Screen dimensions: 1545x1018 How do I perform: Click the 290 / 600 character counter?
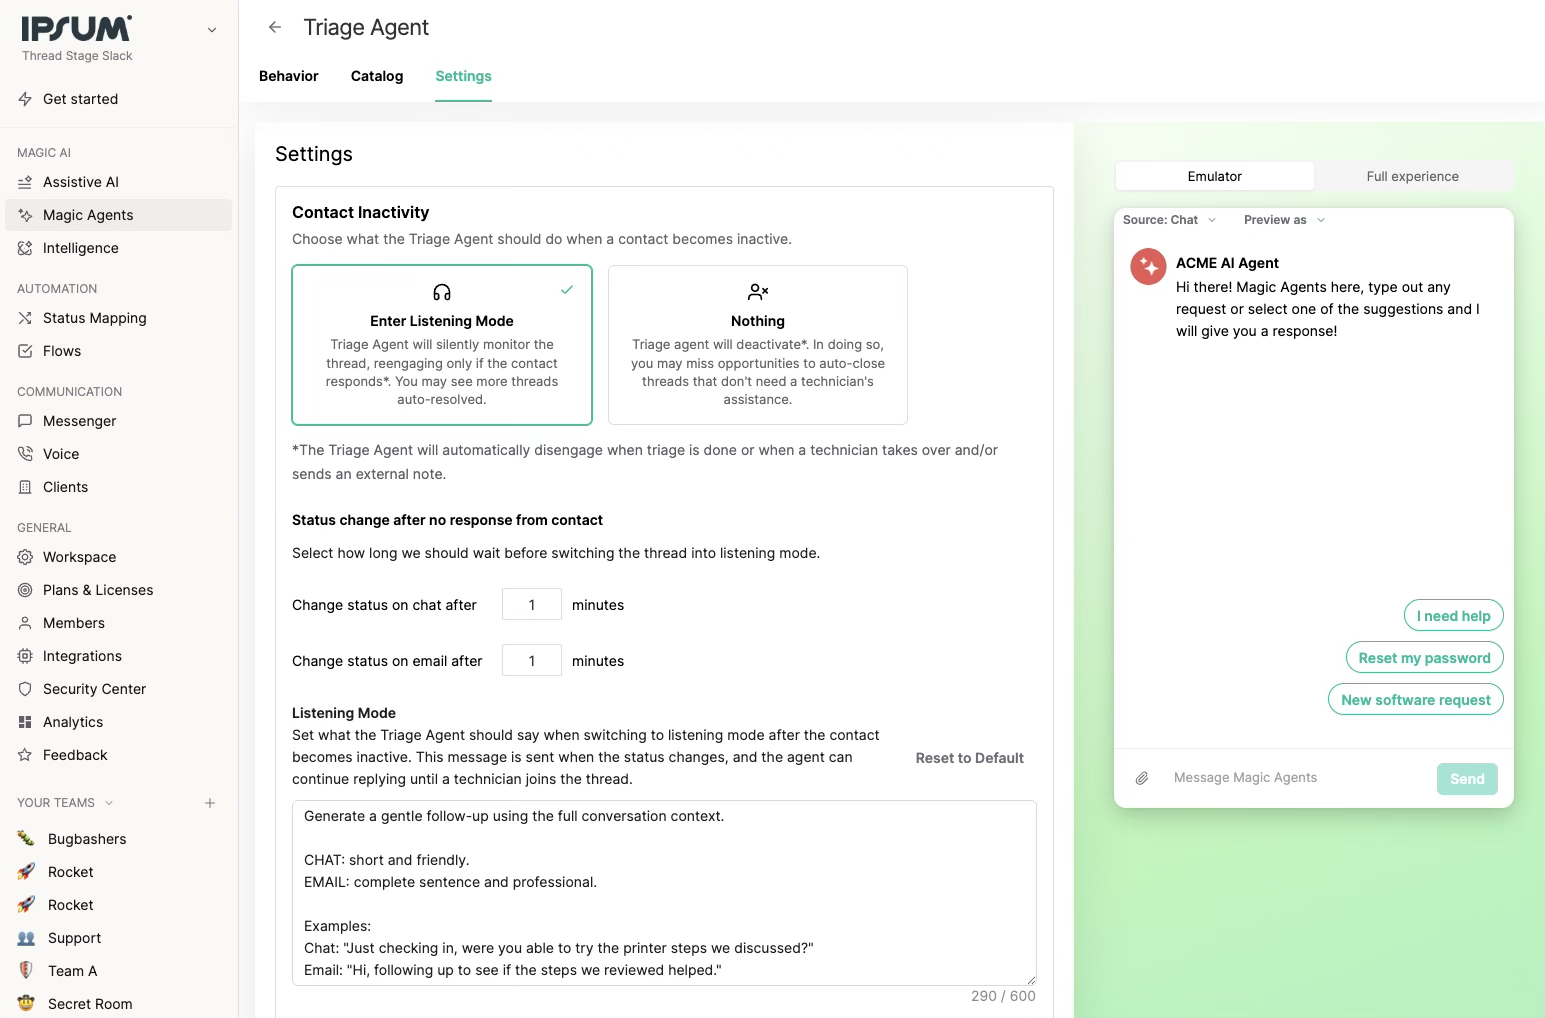[1003, 996]
